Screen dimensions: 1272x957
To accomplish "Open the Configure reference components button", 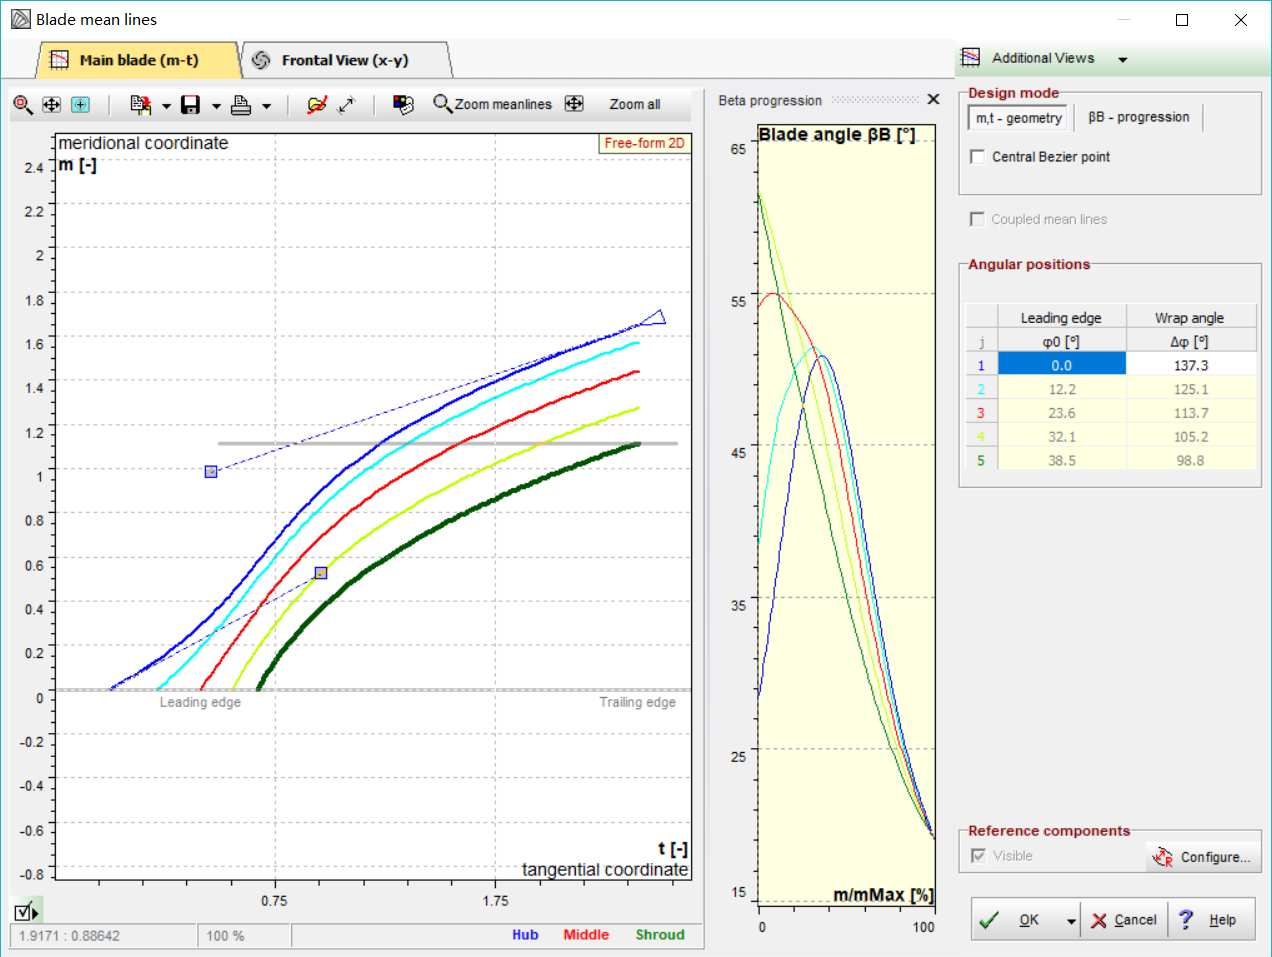I will click(1203, 857).
